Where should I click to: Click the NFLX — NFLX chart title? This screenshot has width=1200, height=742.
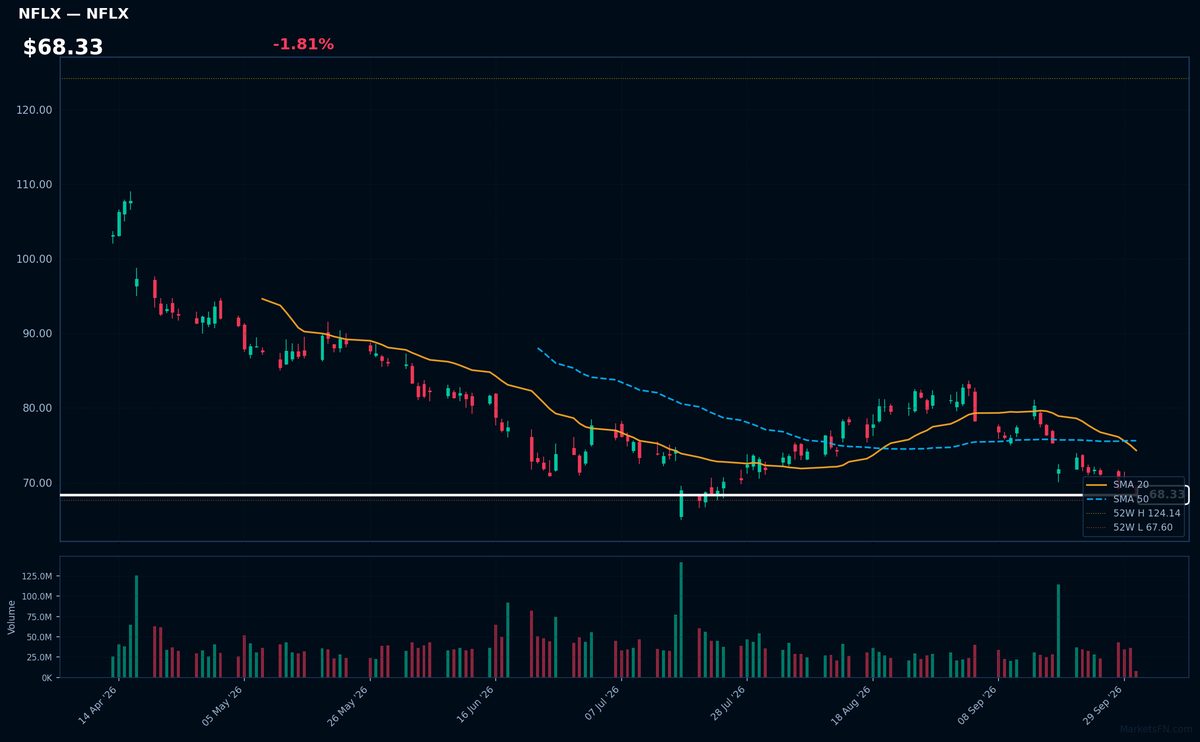click(x=73, y=14)
